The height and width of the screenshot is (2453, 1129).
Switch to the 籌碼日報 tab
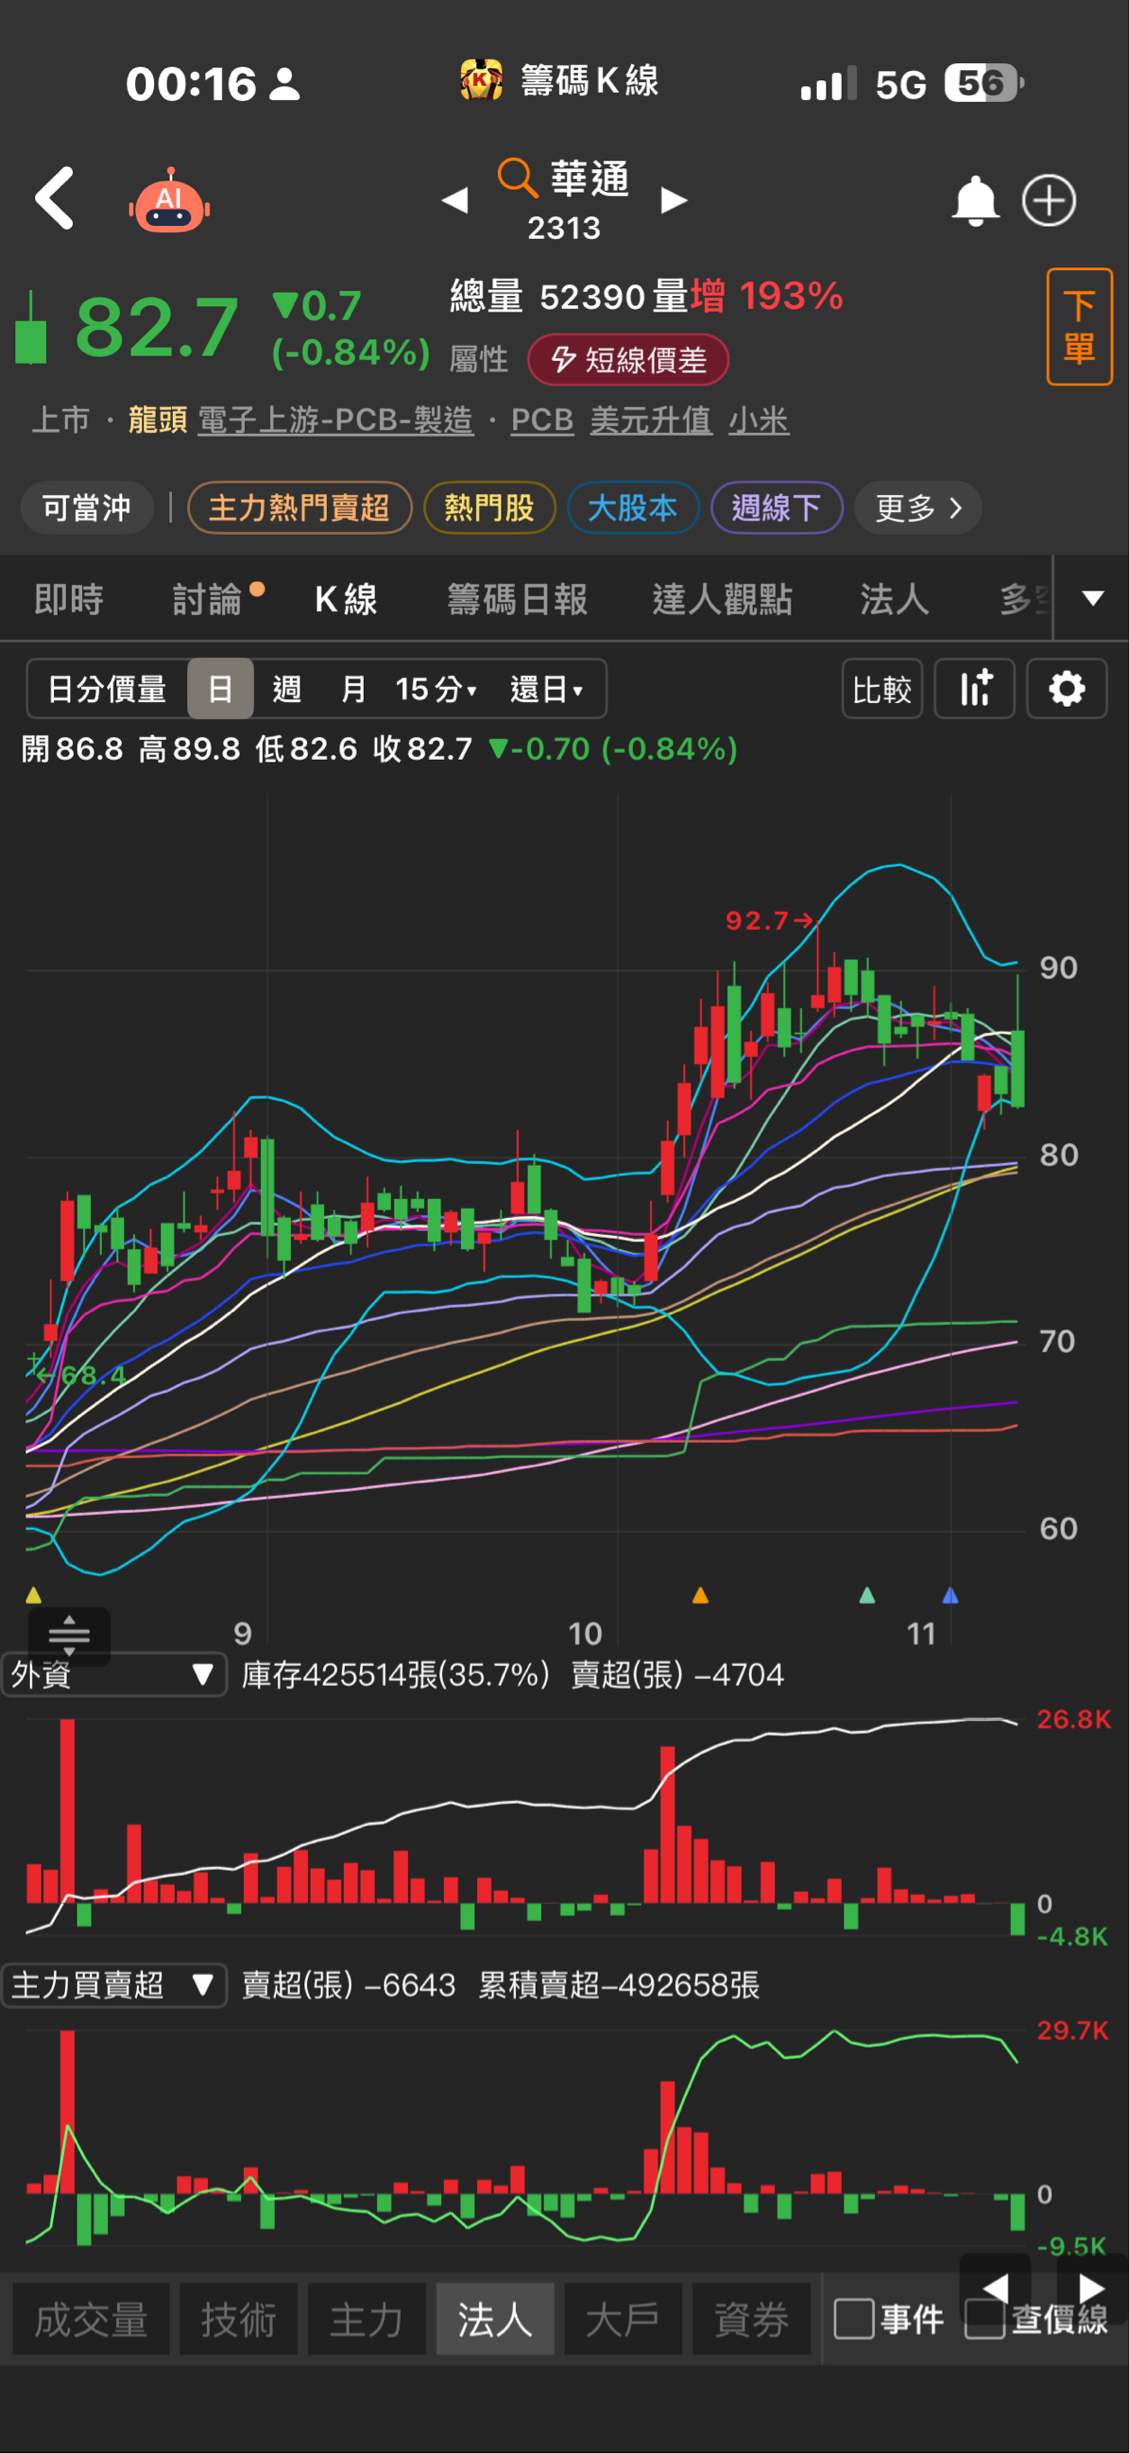(516, 599)
